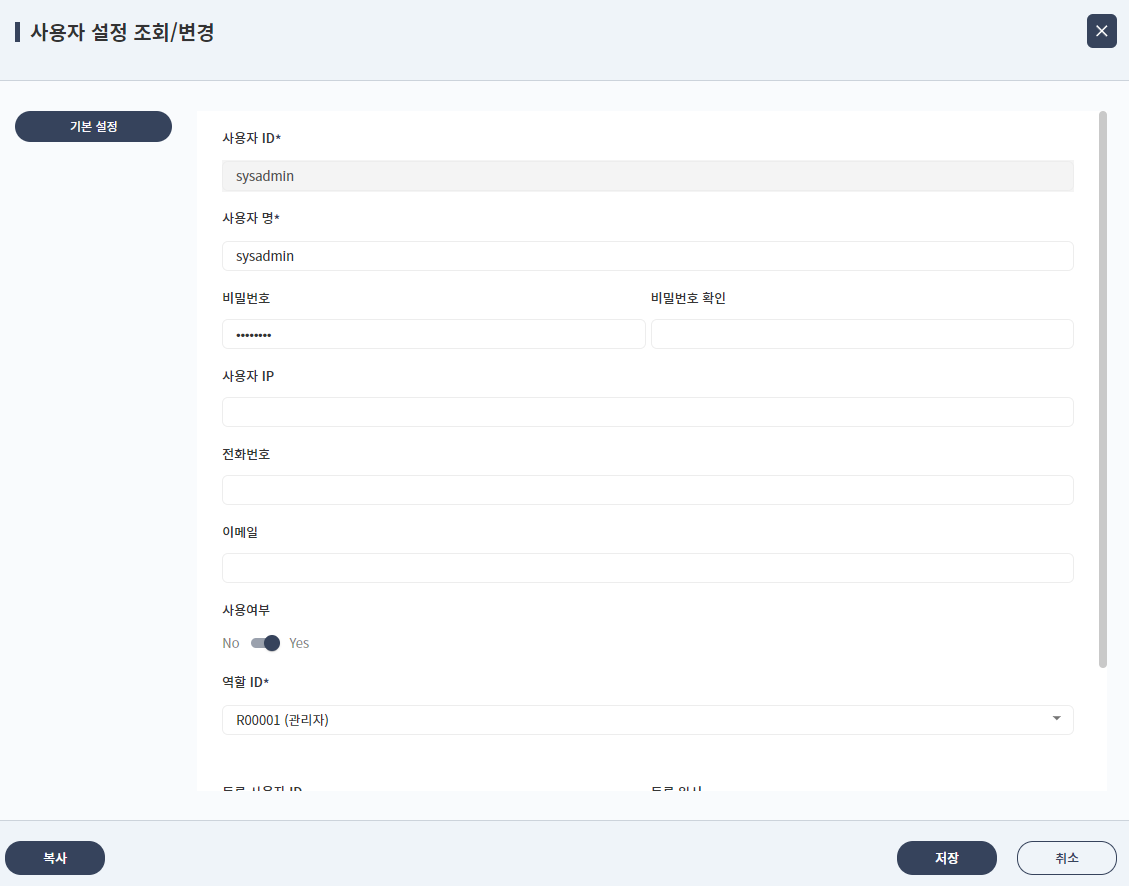
Task: Click the 저장 save button
Action: (x=946, y=857)
